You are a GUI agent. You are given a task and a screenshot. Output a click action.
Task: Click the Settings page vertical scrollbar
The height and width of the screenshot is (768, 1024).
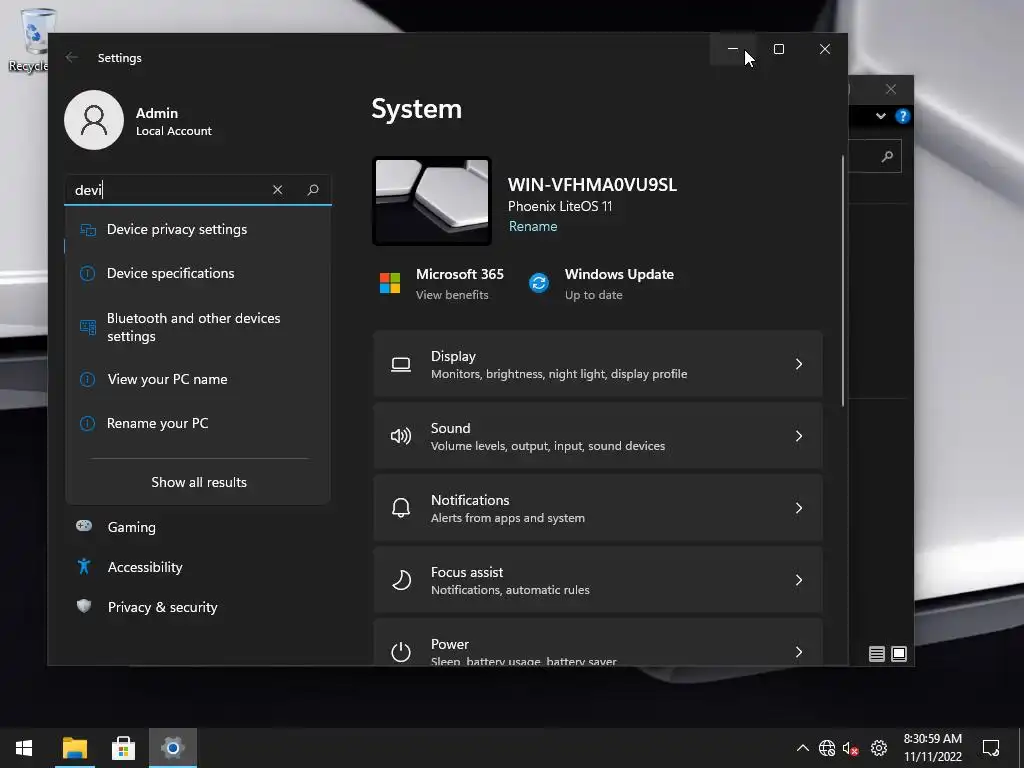(842, 281)
